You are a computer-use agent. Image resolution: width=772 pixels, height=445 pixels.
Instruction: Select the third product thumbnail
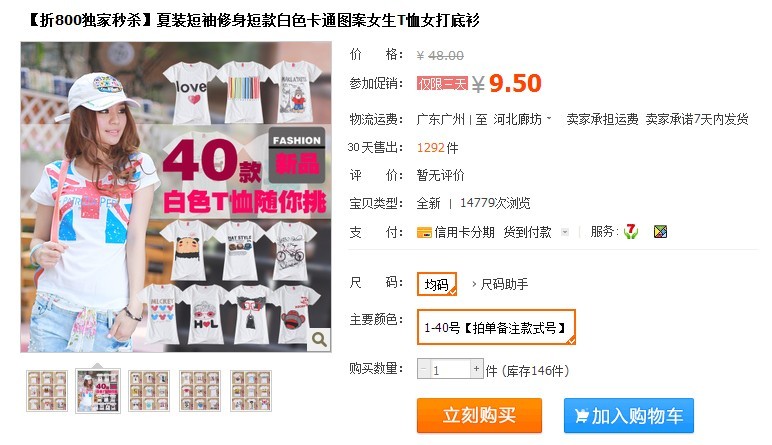(149, 391)
